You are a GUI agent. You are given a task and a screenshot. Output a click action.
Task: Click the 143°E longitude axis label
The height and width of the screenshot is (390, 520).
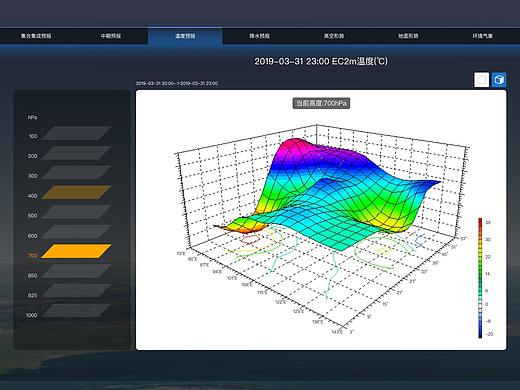[337, 332]
